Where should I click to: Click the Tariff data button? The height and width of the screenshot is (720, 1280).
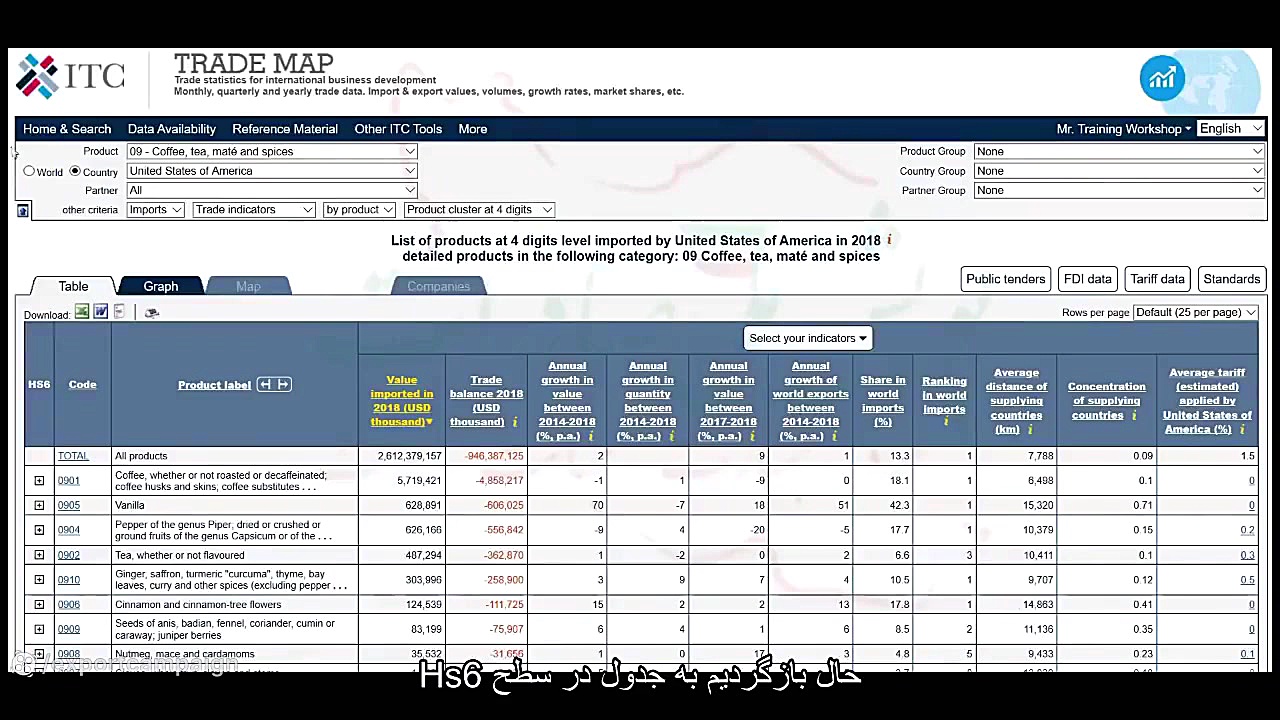click(x=1158, y=279)
